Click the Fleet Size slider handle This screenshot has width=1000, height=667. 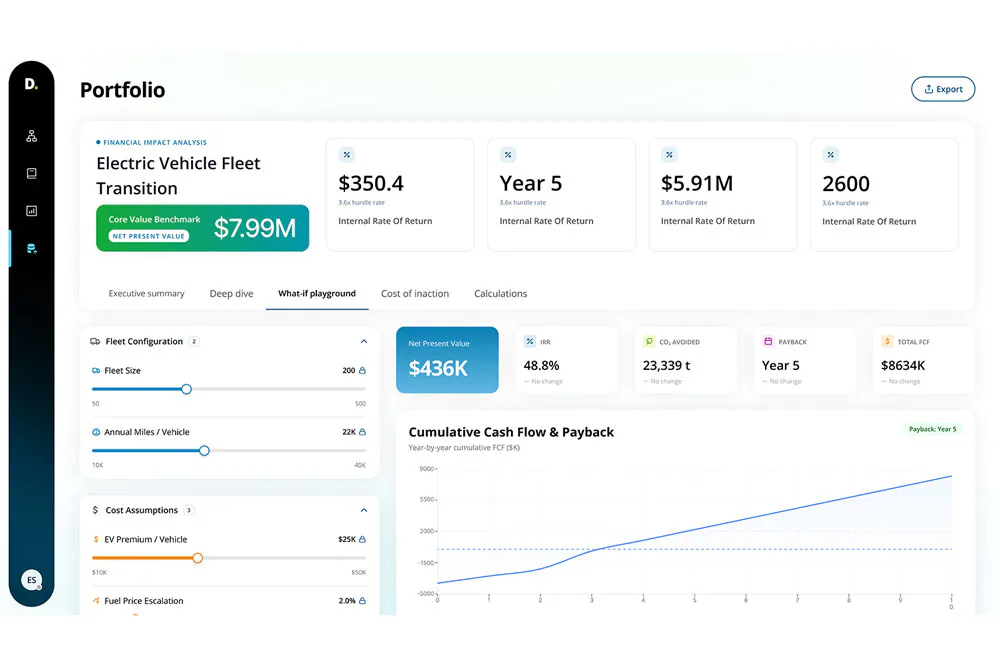pos(186,389)
